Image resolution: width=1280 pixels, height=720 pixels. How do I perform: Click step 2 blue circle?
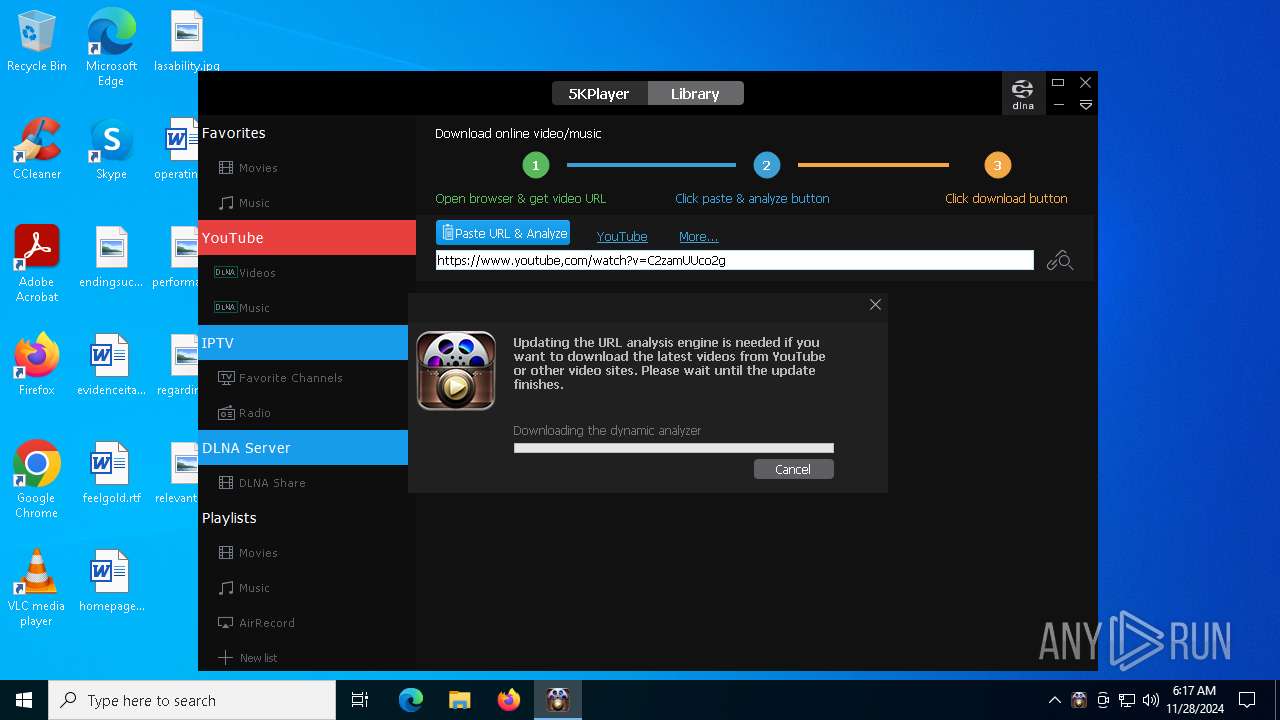tap(766, 165)
